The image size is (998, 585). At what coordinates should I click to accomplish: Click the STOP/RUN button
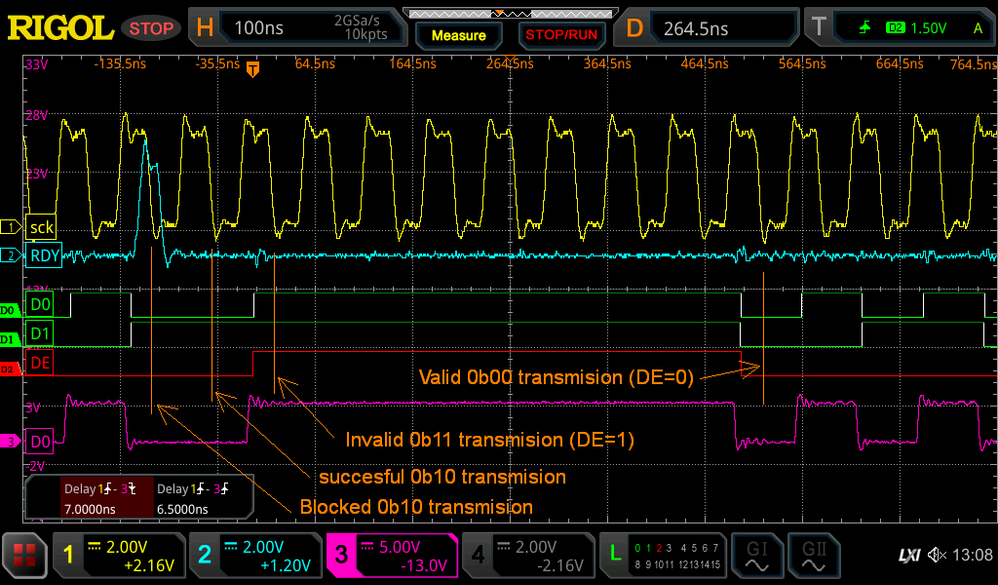tap(561, 35)
